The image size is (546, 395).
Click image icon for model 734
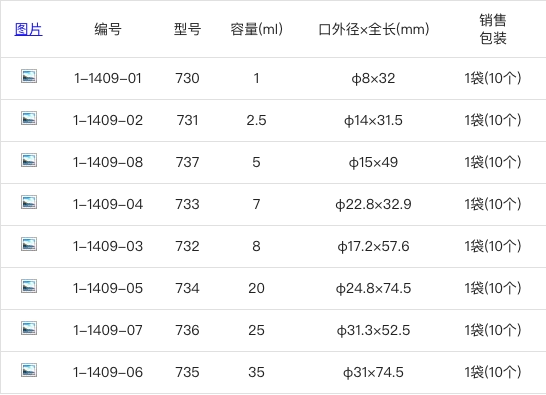click(29, 286)
